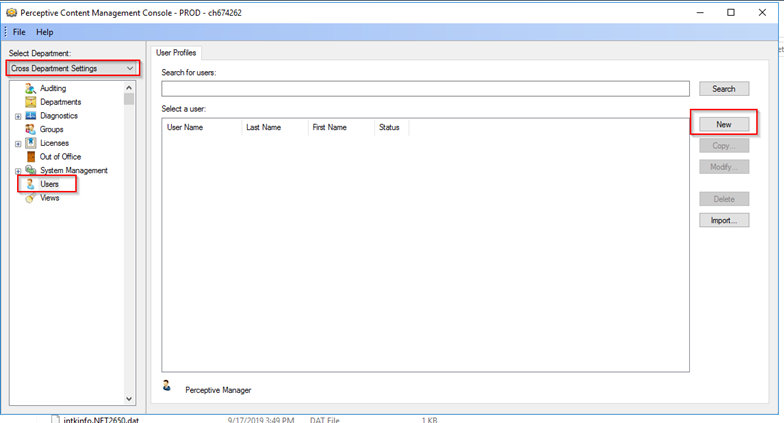This screenshot has width=784, height=423.
Task: Select Users label in the tree
Action: 50,184
